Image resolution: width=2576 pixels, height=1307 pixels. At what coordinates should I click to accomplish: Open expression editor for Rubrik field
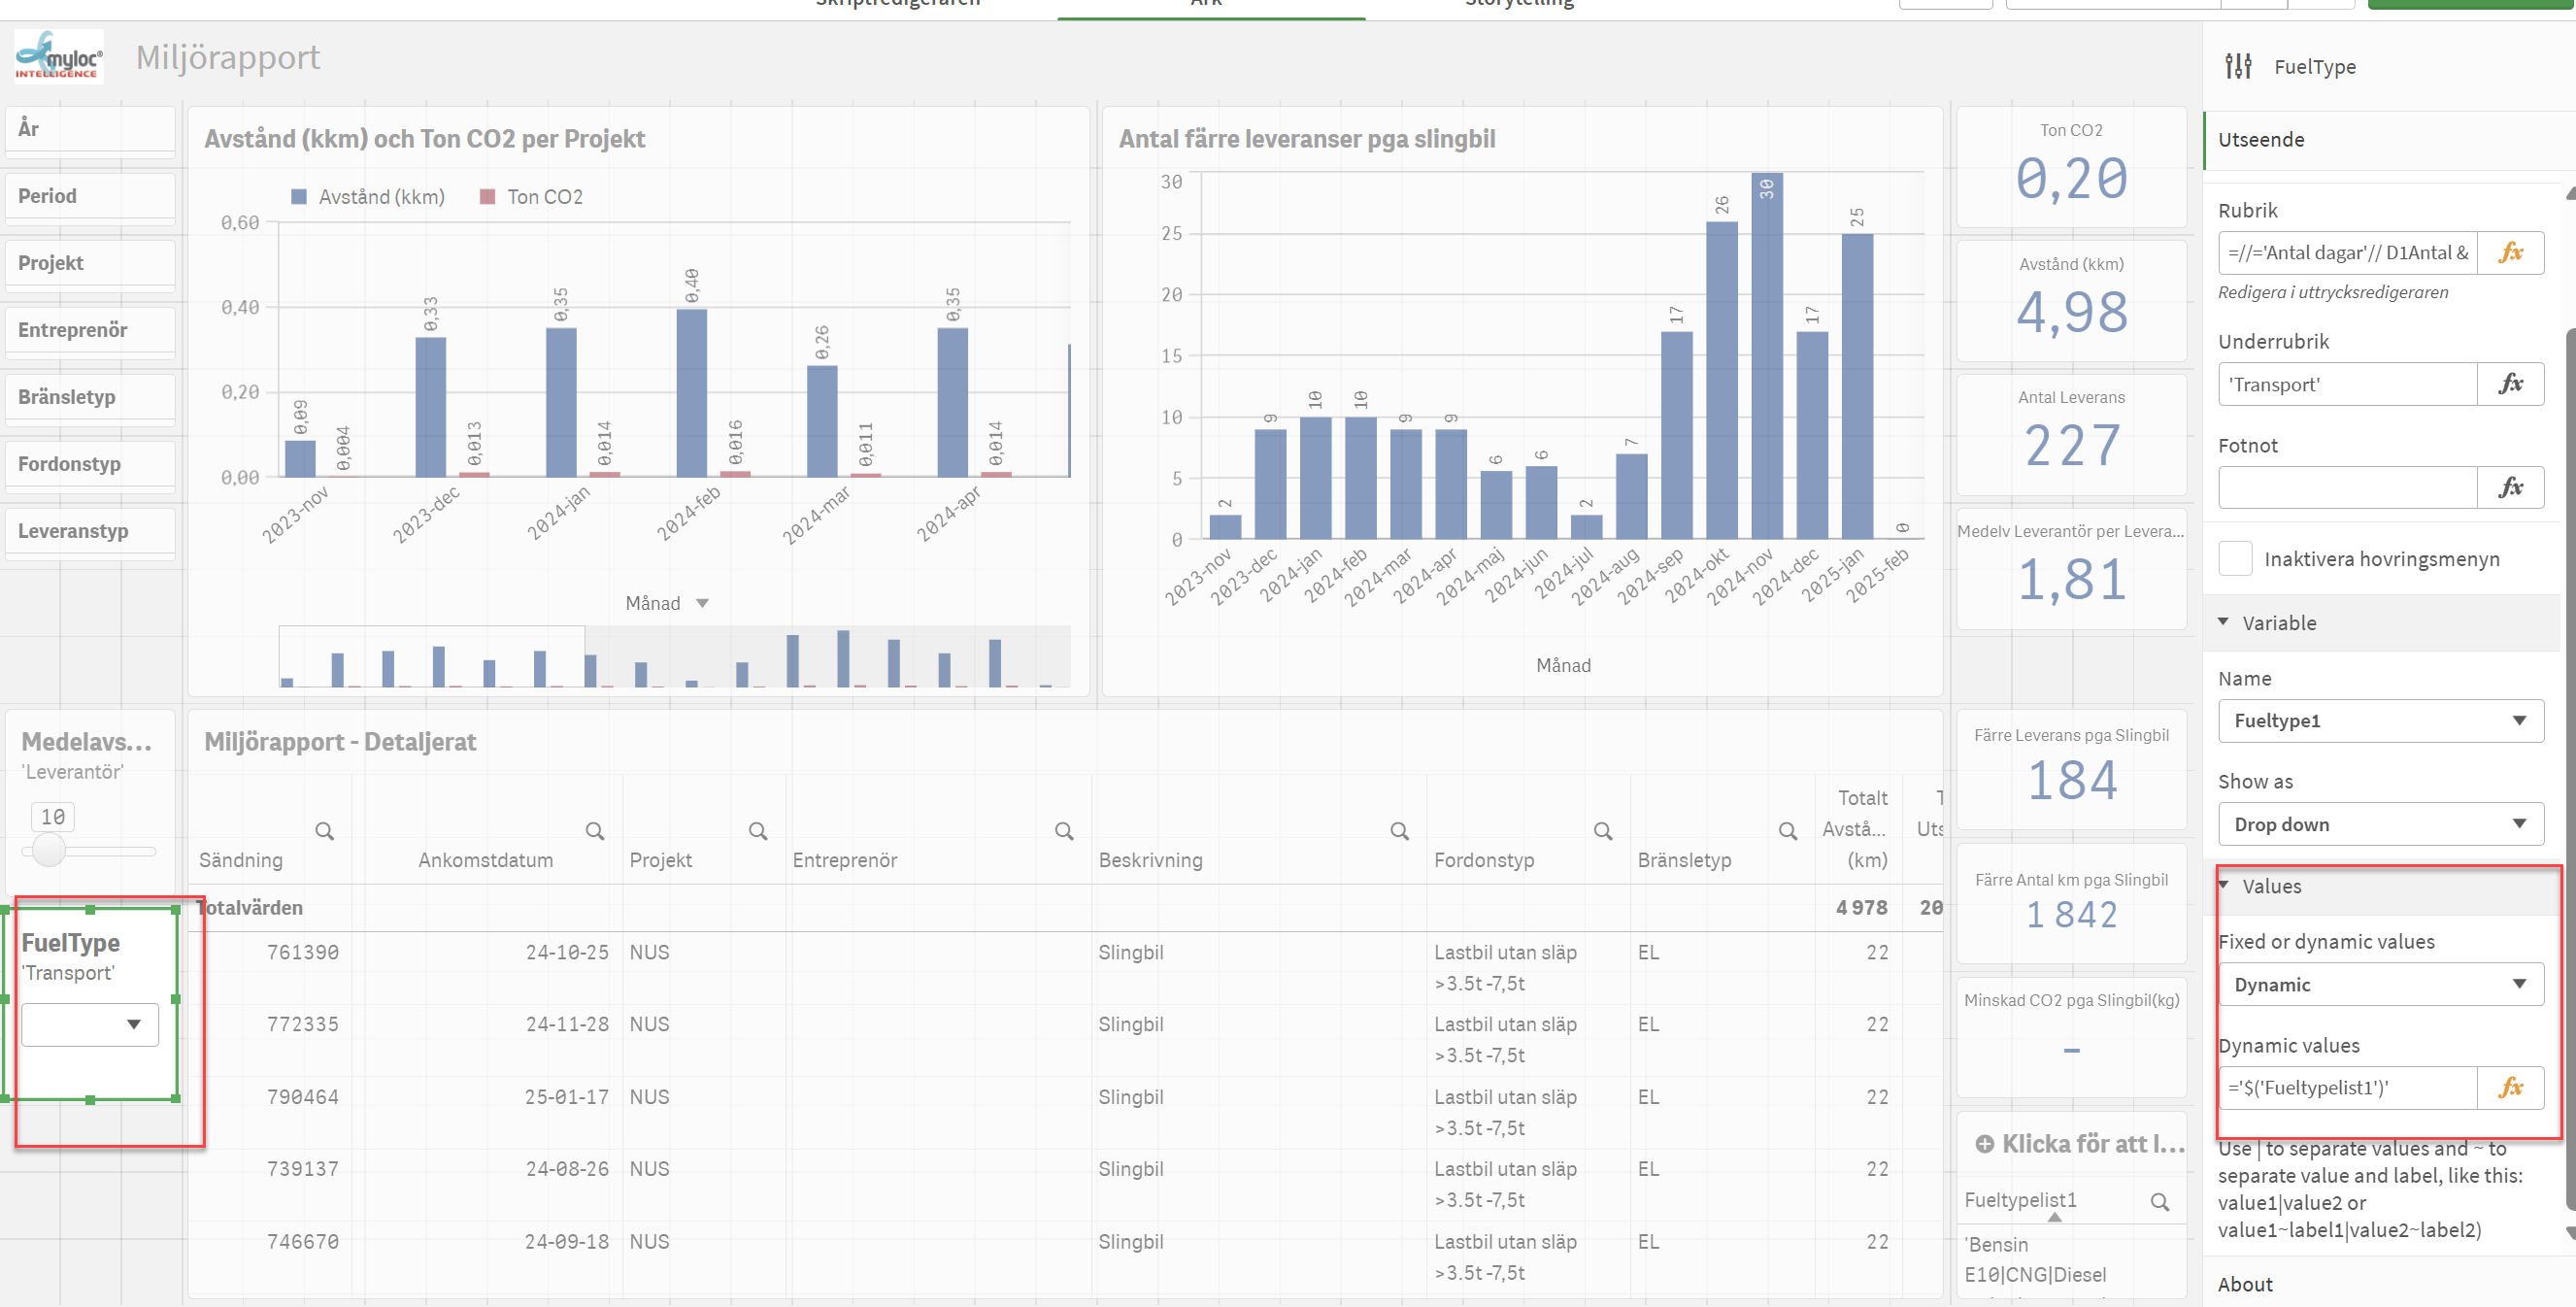pyautogui.click(x=2510, y=253)
